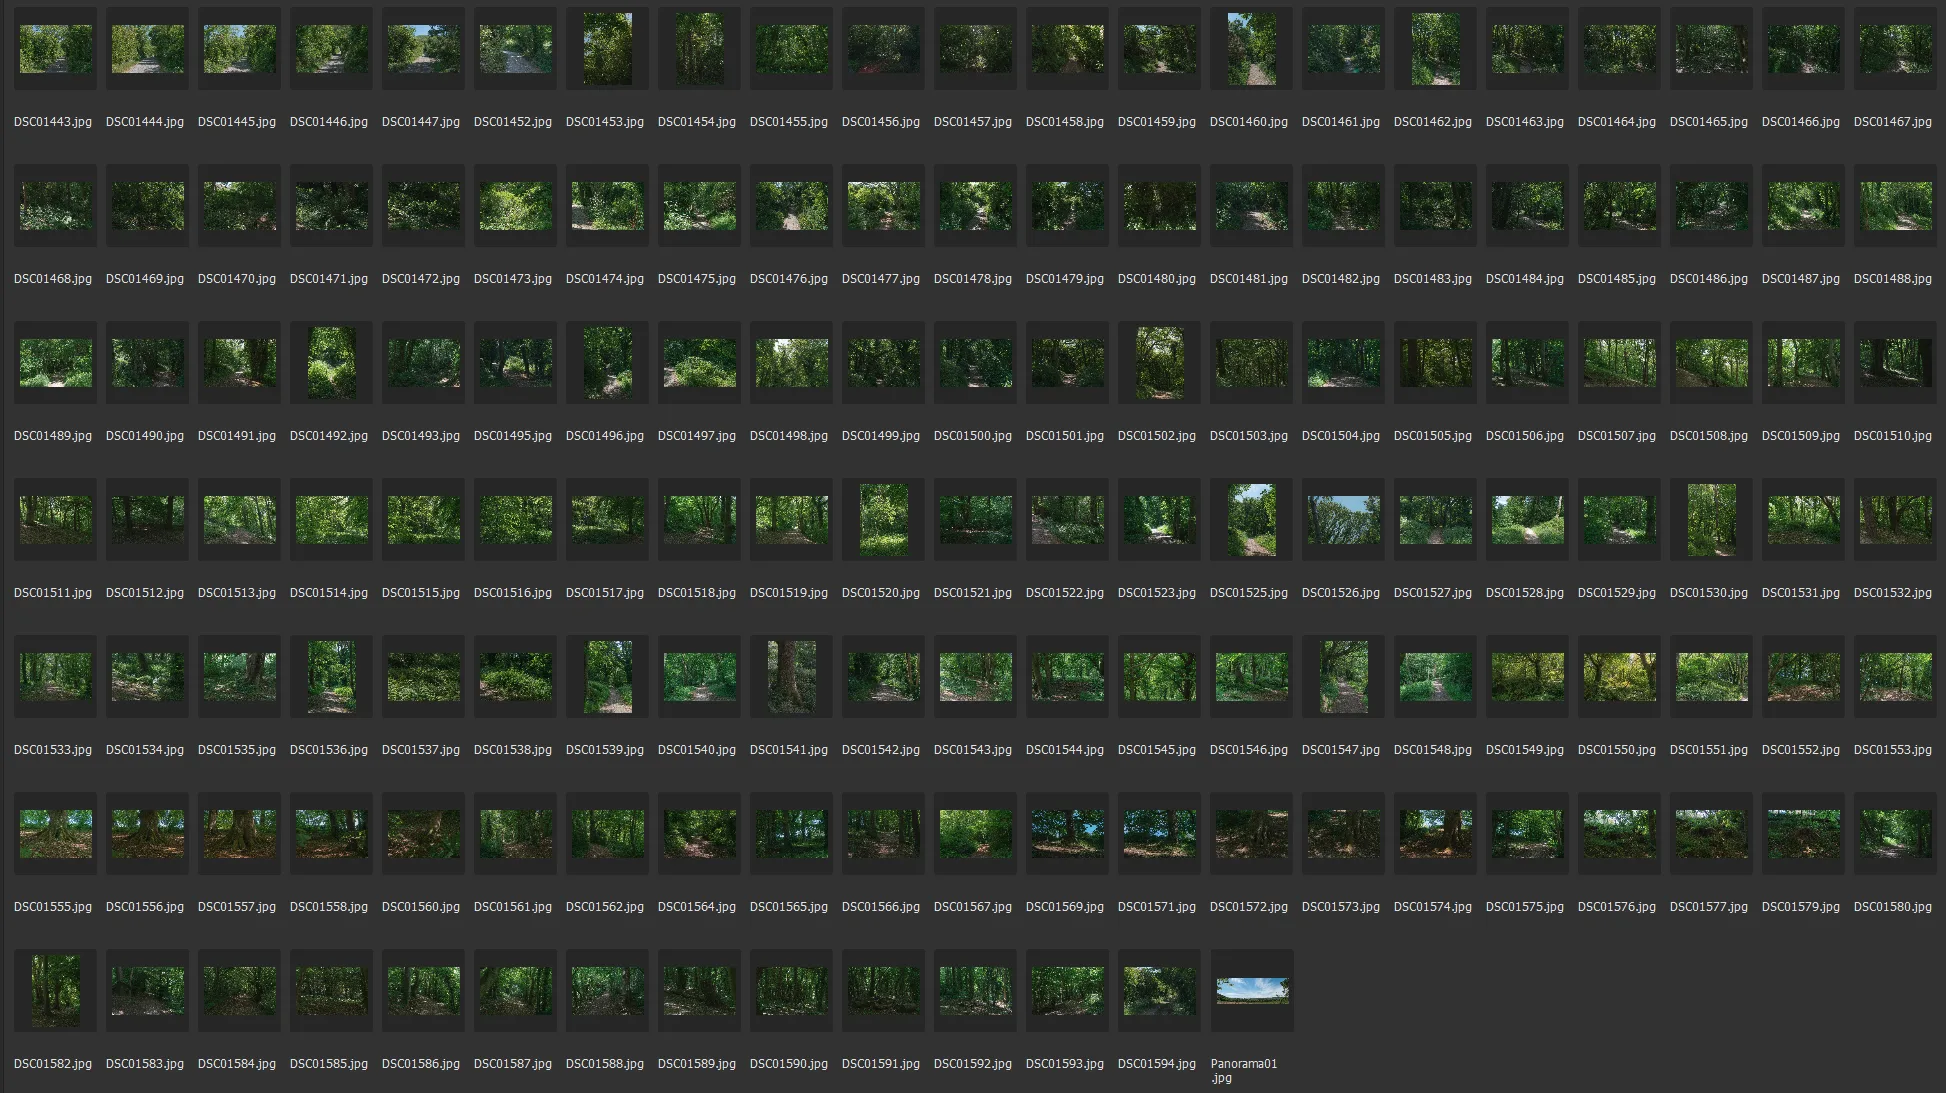Screen dimensions: 1946x1093
Task: Select the DSC01547.jpg thumbnail
Action: click(1343, 677)
